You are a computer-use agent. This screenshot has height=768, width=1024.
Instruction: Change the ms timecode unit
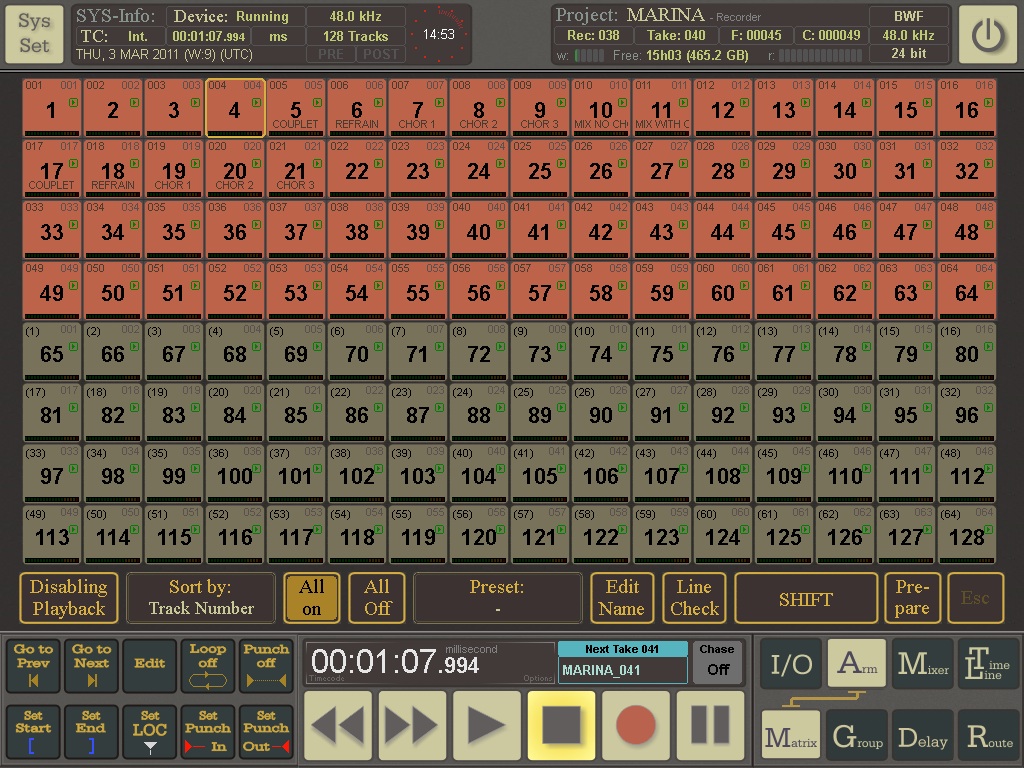pyautogui.click(x=278, y=37)
